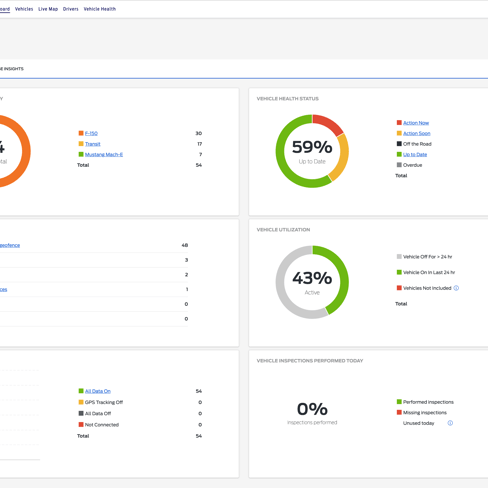Switch to the Live Map tab
Image resolution: width=488 pixels, height=488 pixels.
coord(48,9)
